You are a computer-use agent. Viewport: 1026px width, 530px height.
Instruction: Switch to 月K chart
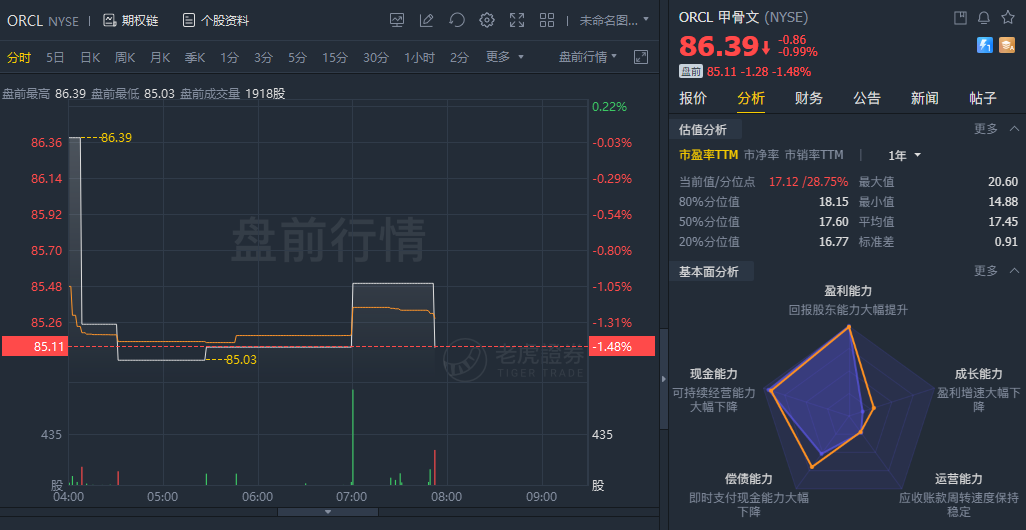(160, 58)
